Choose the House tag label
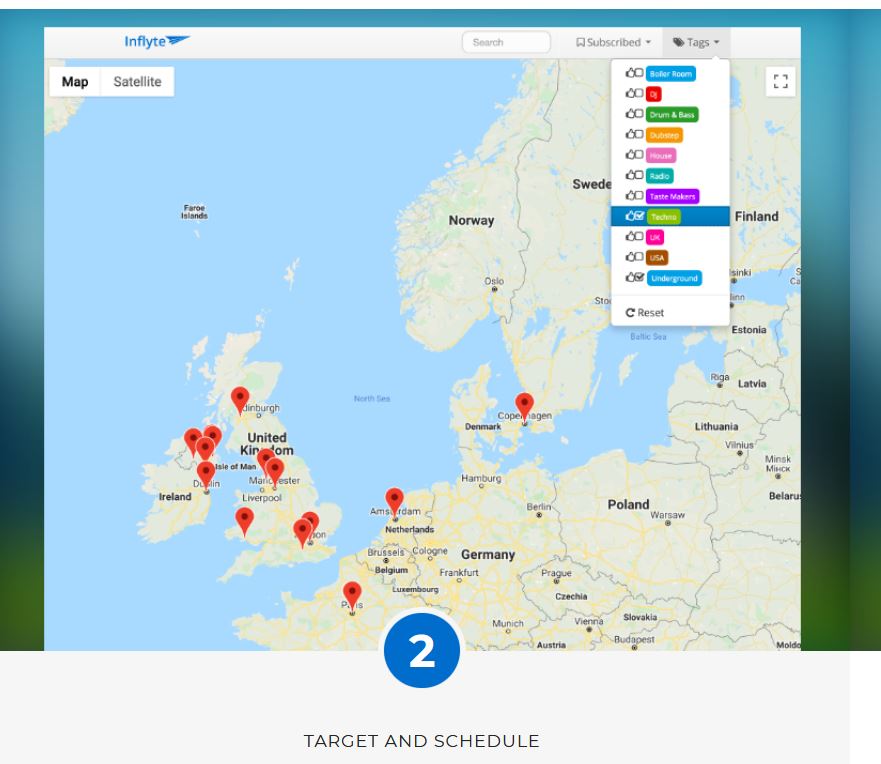This screenshot has width=881, height=764. click(x=661, y=156)
